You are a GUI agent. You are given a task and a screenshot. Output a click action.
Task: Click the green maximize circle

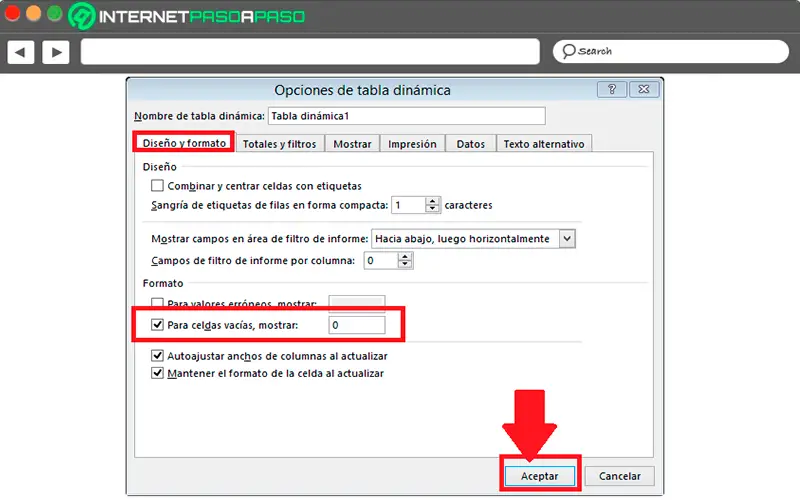pyautogui.click(x=55, y=13)
